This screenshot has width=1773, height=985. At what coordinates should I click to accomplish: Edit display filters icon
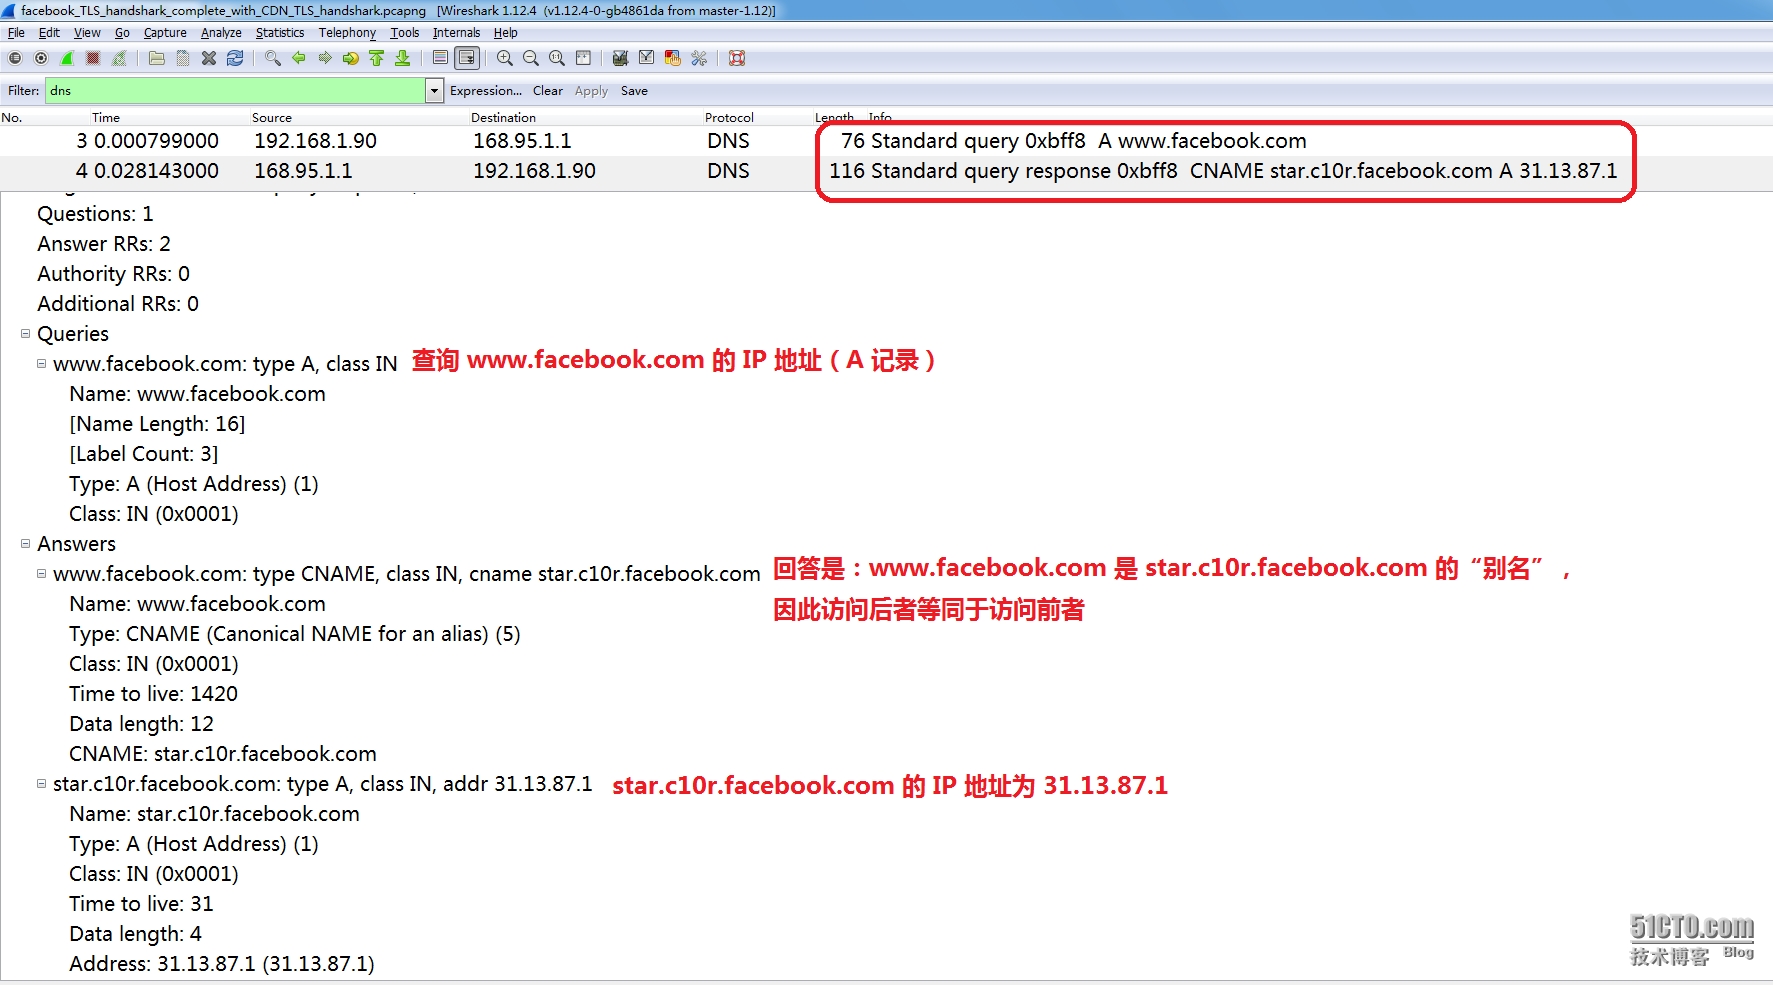(647, 58)
